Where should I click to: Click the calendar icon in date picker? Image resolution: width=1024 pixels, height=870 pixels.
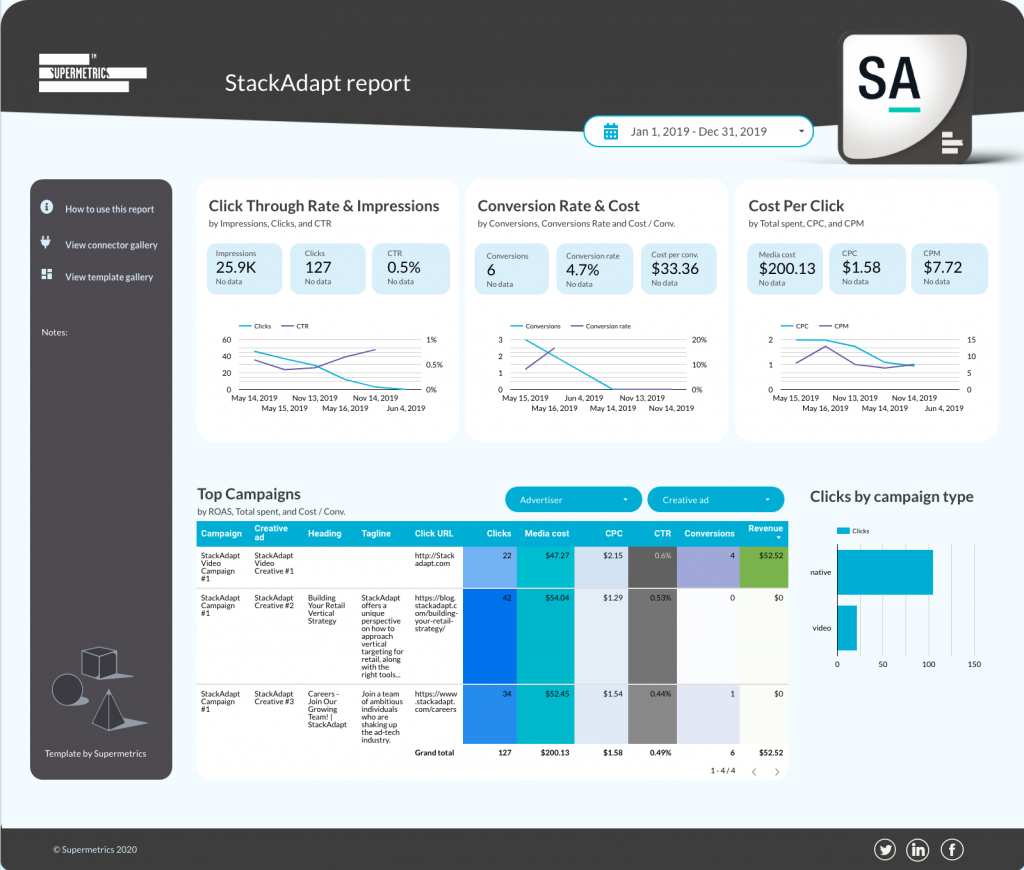click(x=612, y=131)
